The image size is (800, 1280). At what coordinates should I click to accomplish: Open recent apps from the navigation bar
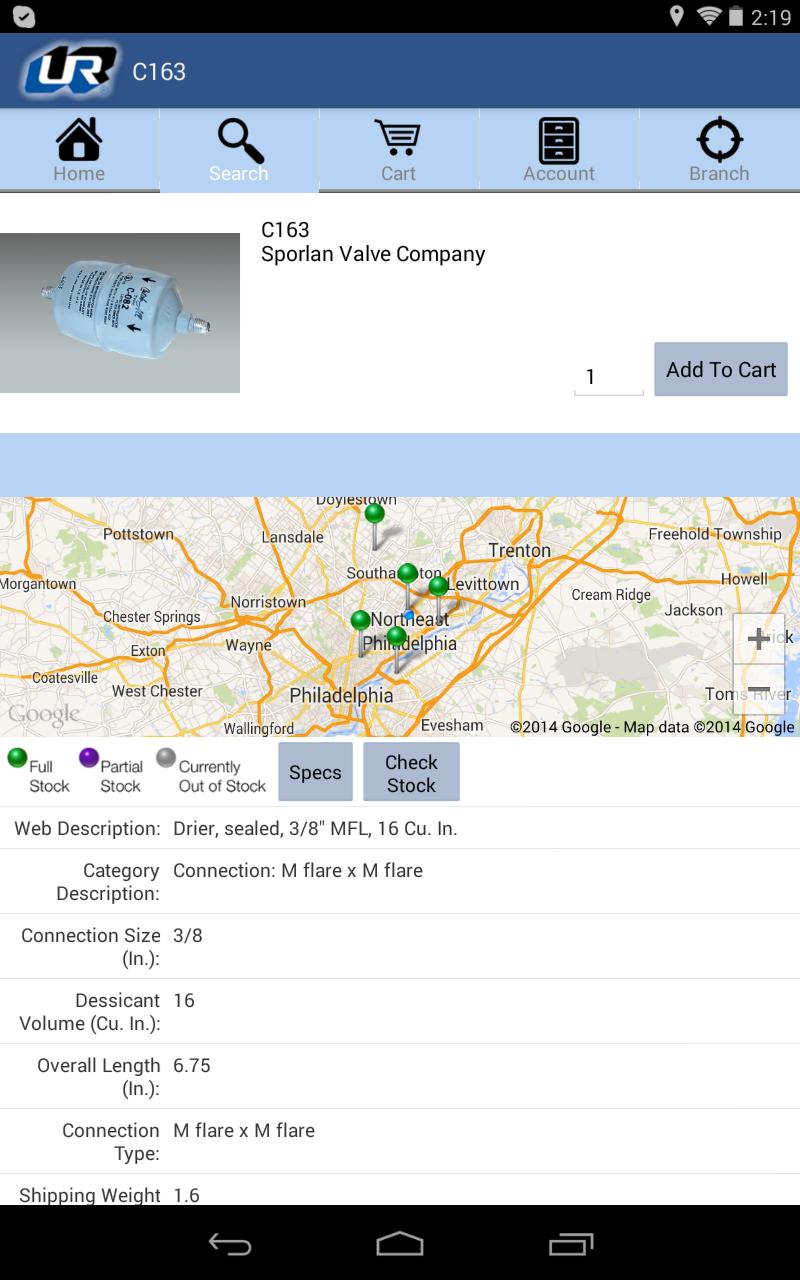point(570,1246)
